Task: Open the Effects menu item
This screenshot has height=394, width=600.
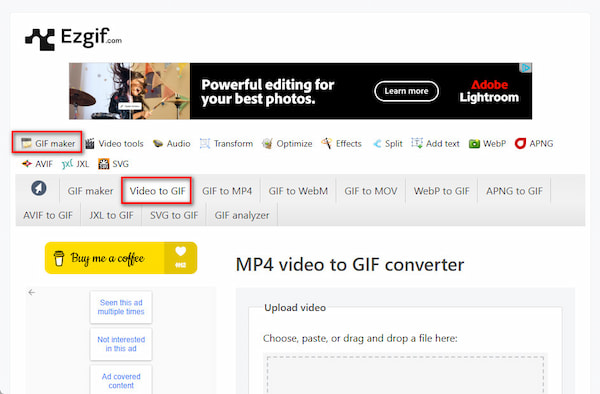Action: click(x=341, y=143)
